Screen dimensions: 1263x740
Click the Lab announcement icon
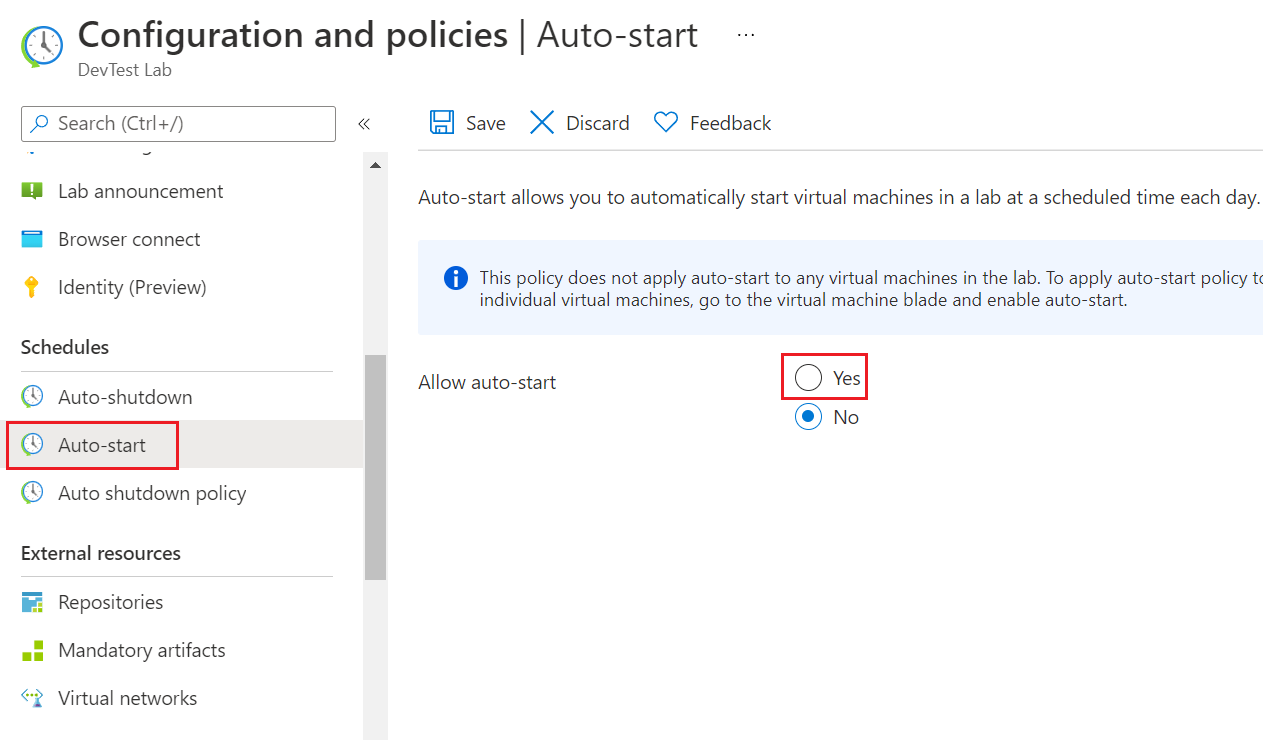coord(32,191)
